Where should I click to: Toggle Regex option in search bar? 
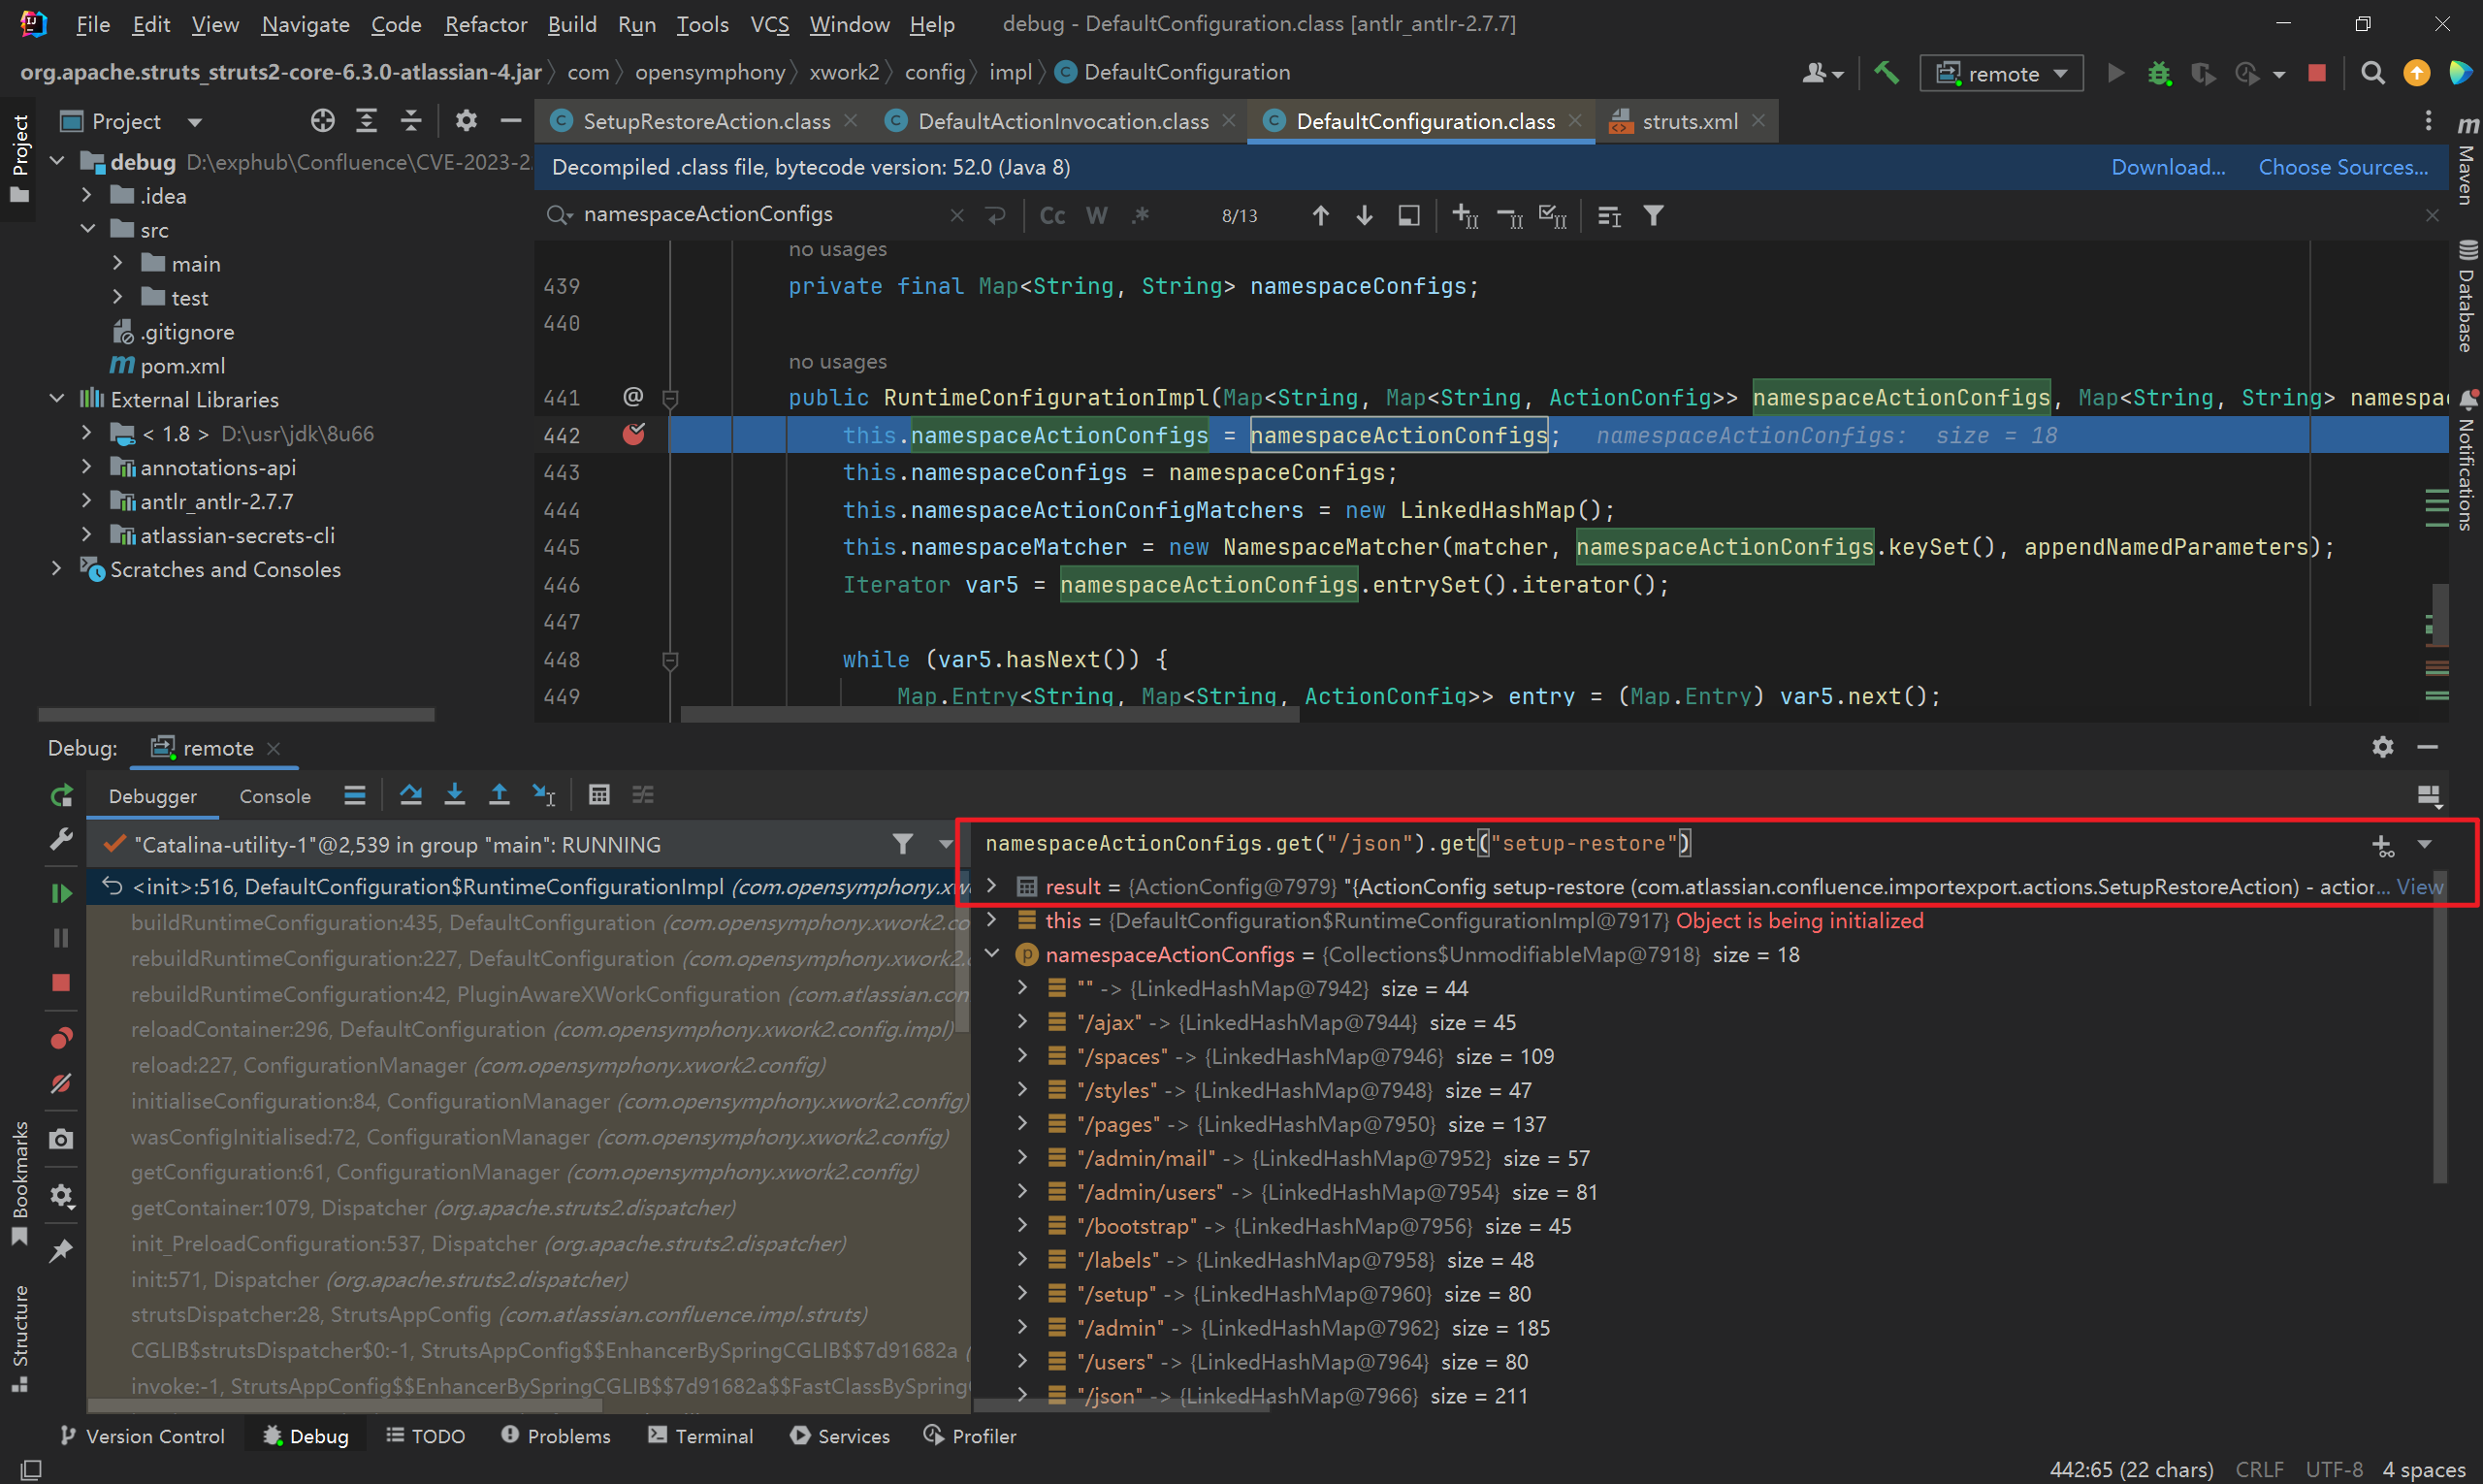coord(1140,215)
